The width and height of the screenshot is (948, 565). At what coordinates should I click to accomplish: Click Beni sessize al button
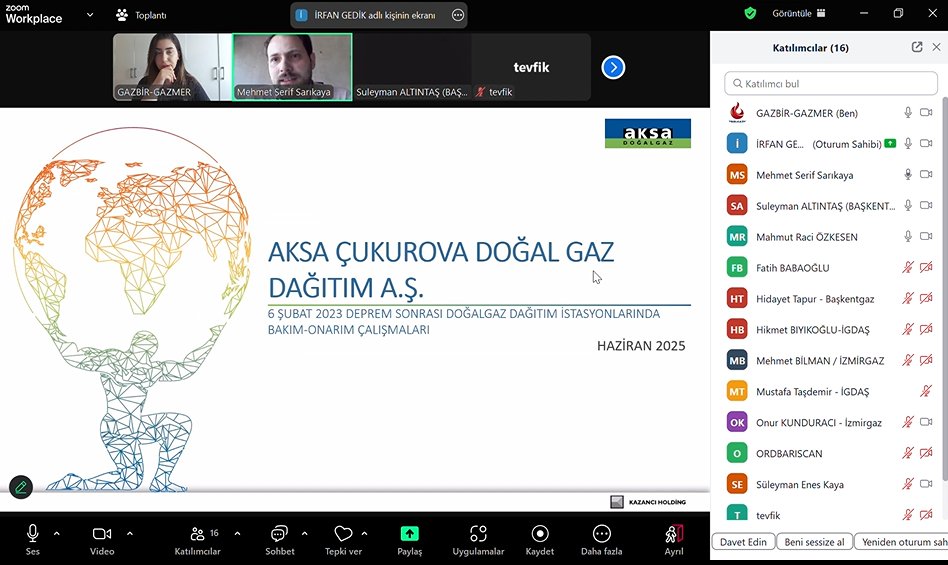coord(814,542)
